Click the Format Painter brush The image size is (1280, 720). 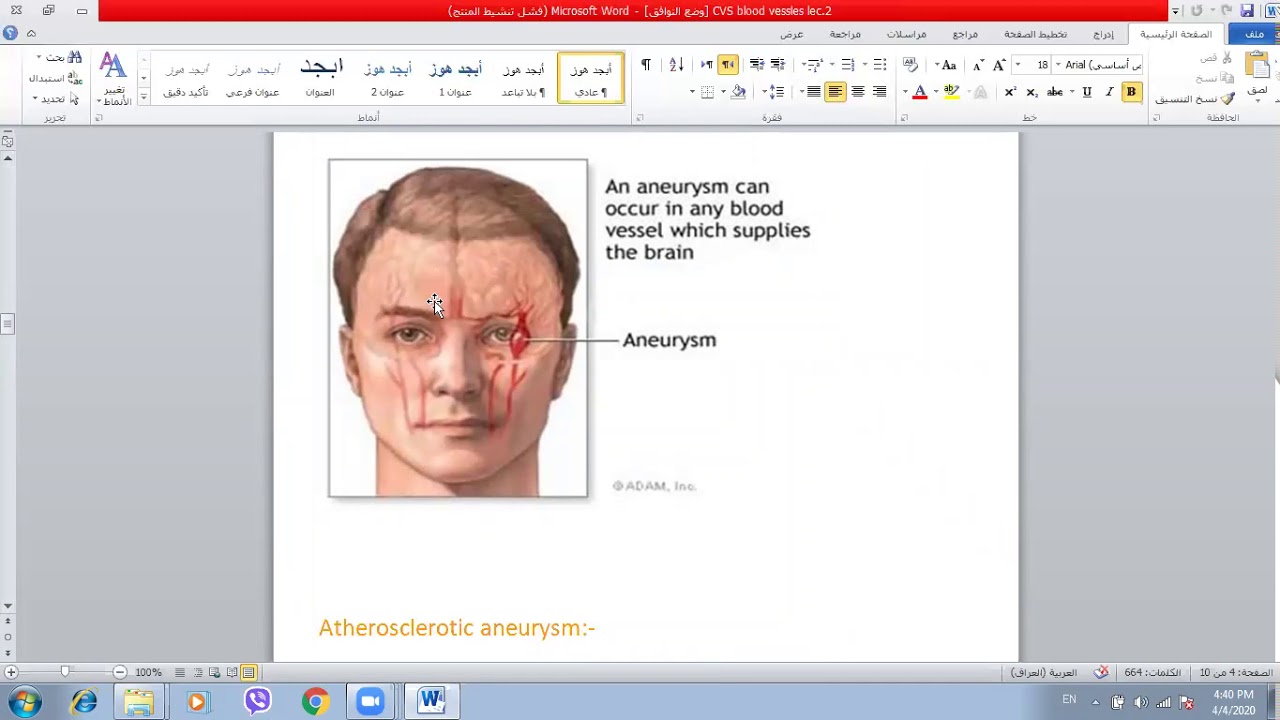1227,99
